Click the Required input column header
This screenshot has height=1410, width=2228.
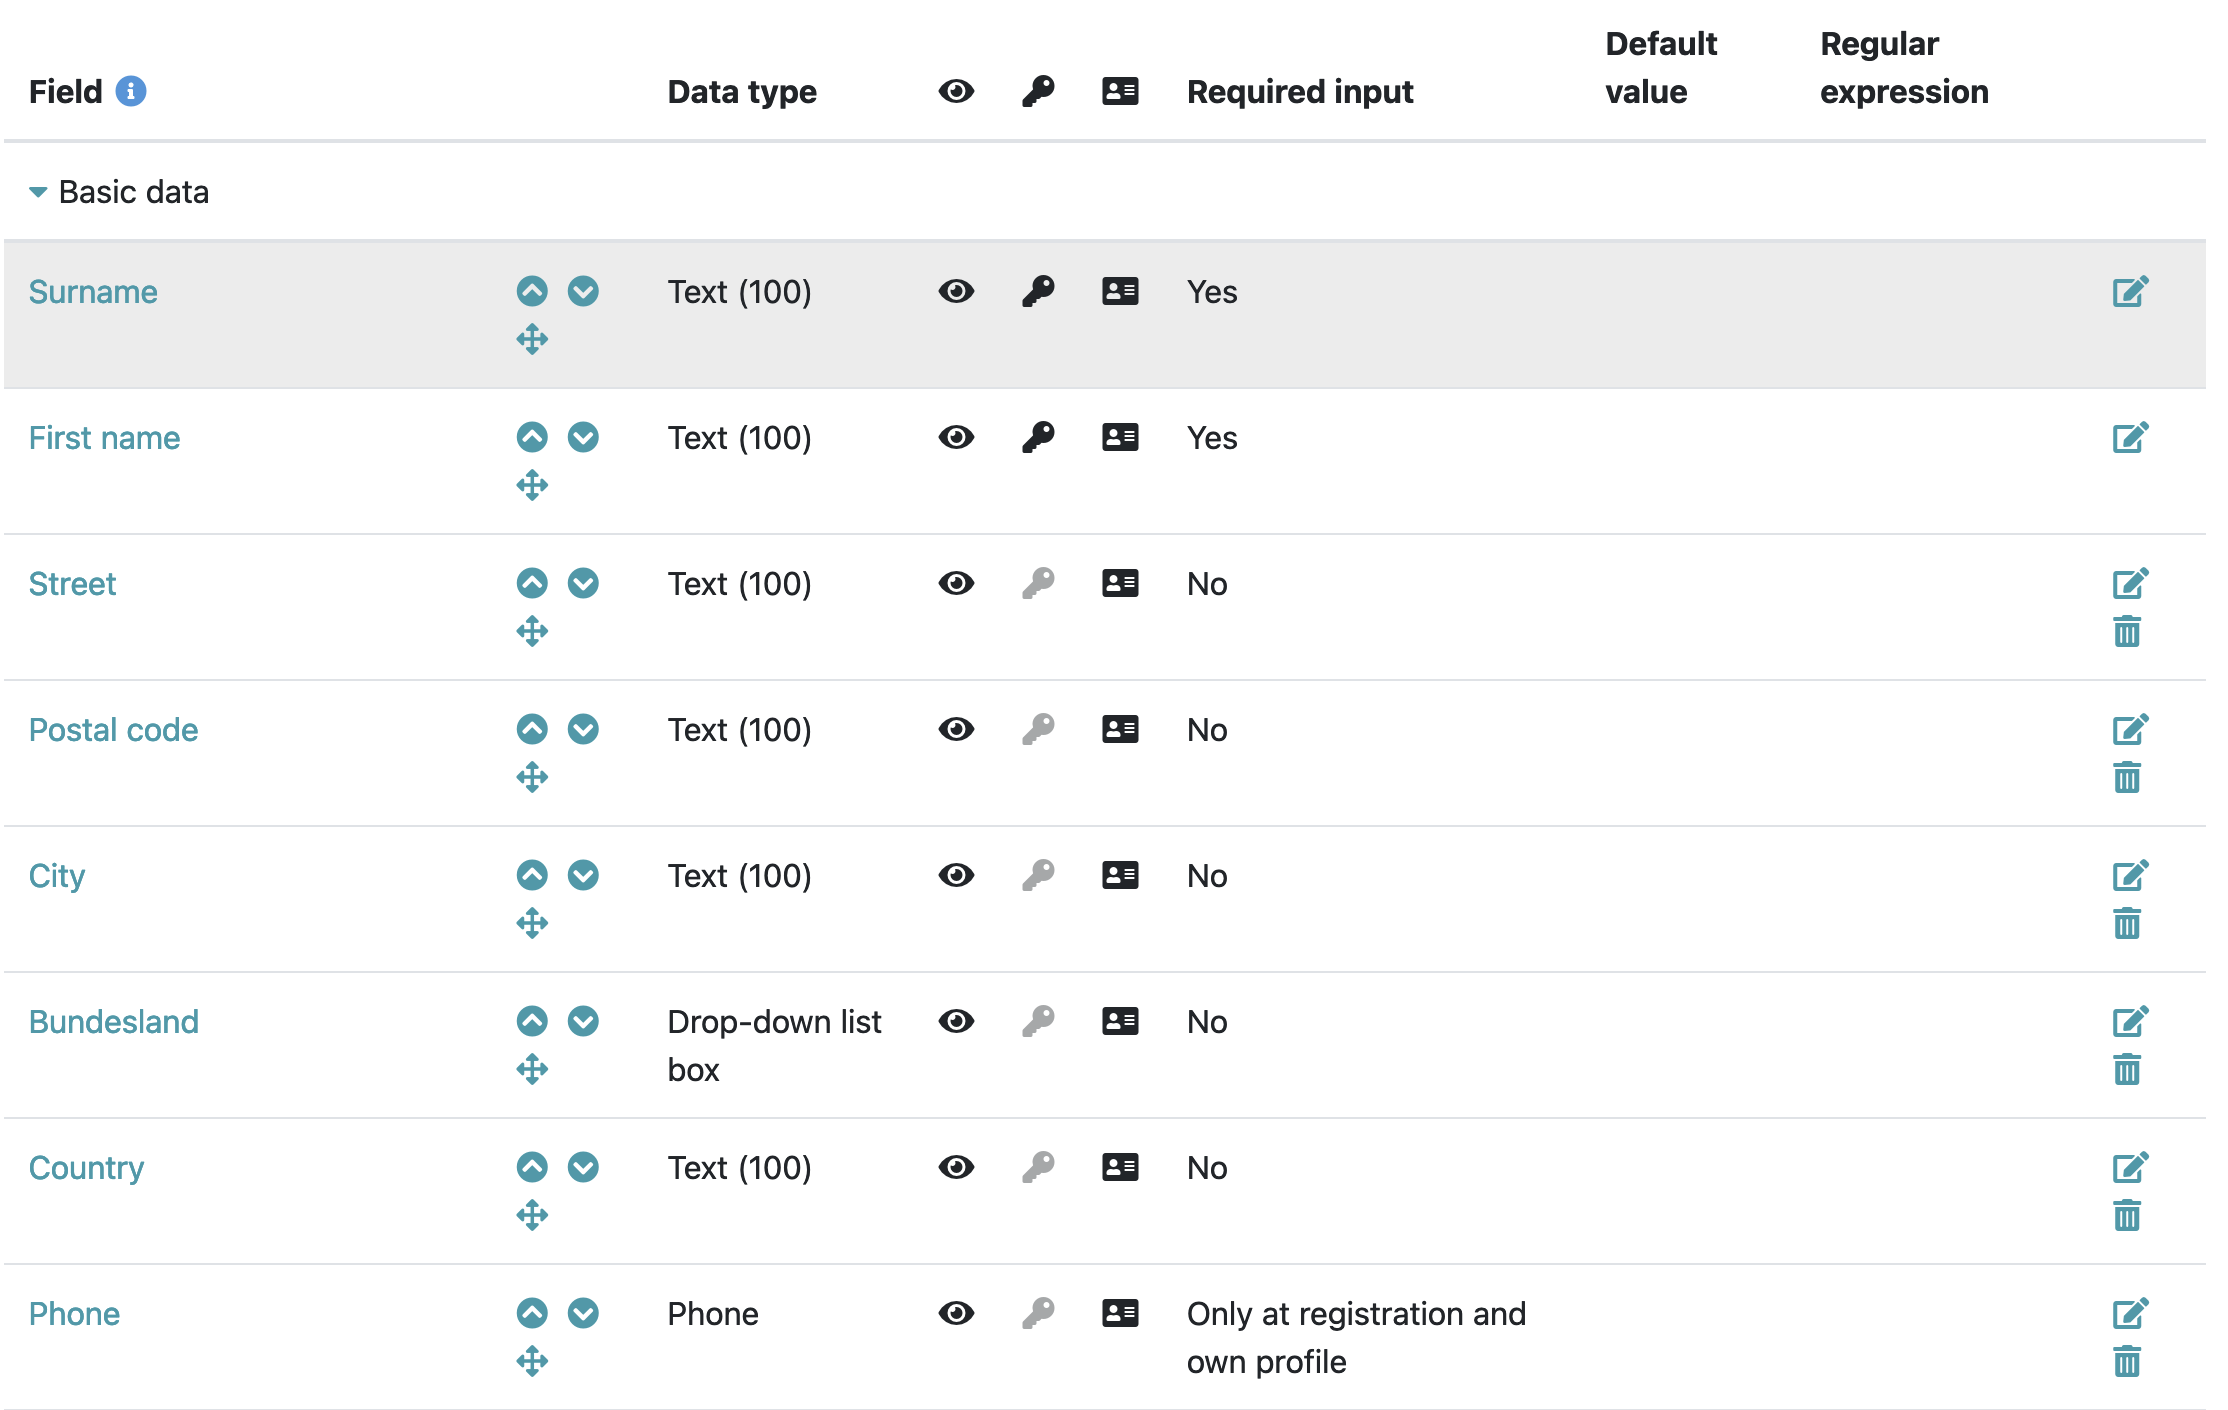[1299, 92]
